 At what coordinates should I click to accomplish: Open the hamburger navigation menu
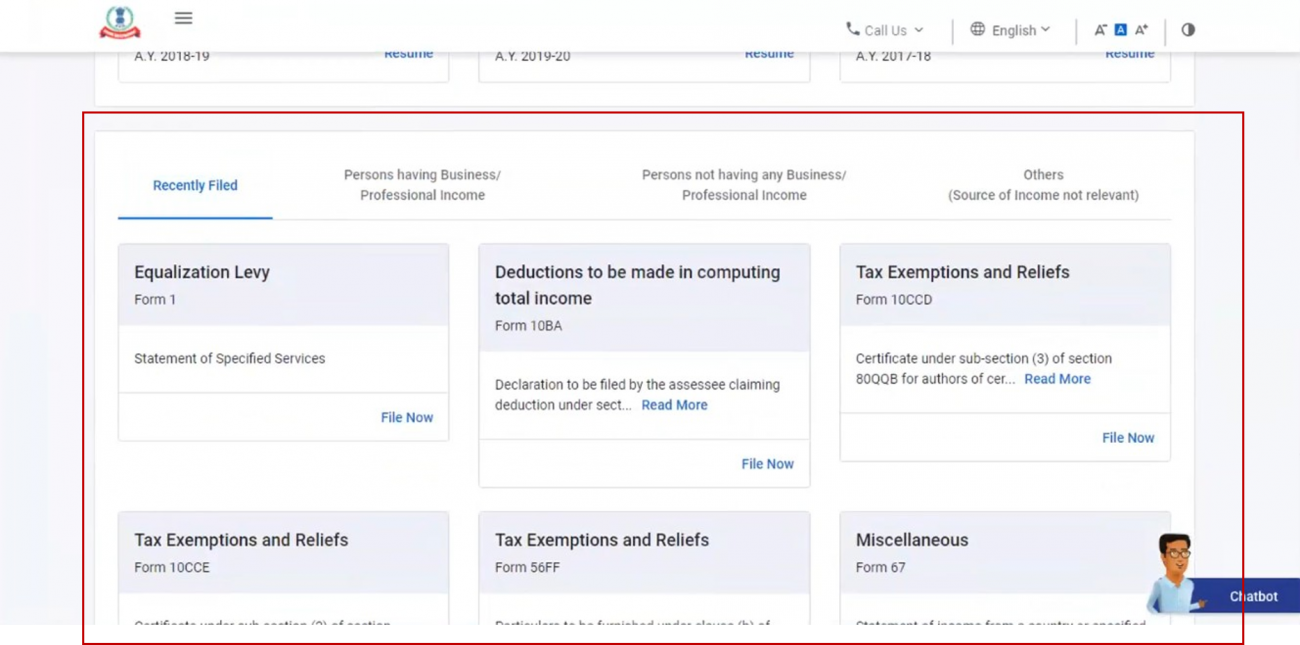click(x=183, y=17)
